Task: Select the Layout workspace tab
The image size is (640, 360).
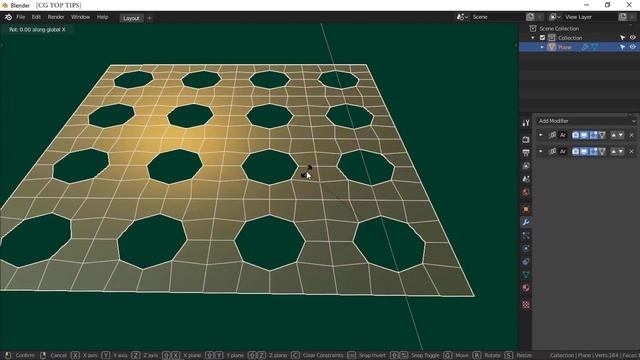Action: pos(131,18)
